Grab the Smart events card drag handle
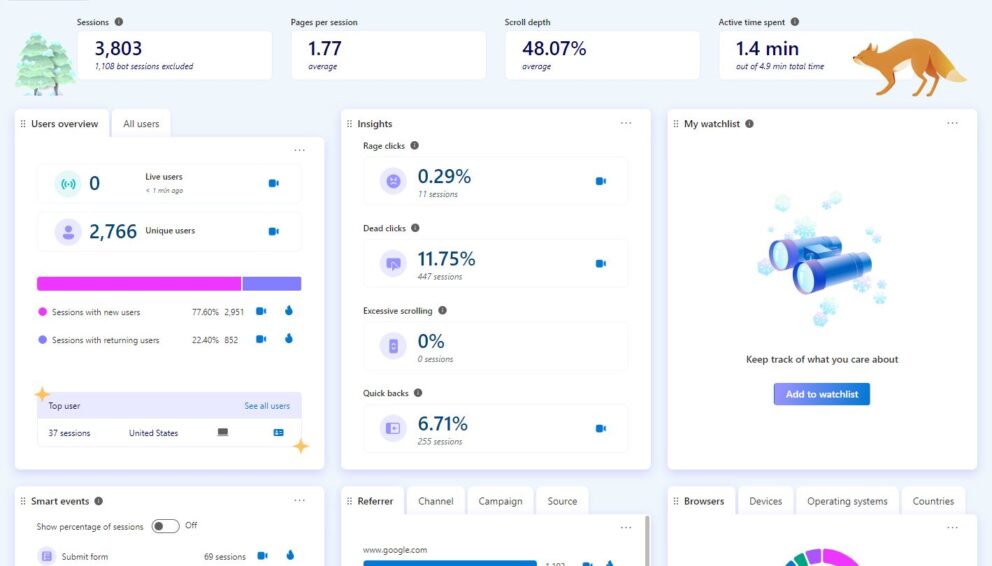The width and height of the screenshot is (992, 566). (x=23, y=501)
